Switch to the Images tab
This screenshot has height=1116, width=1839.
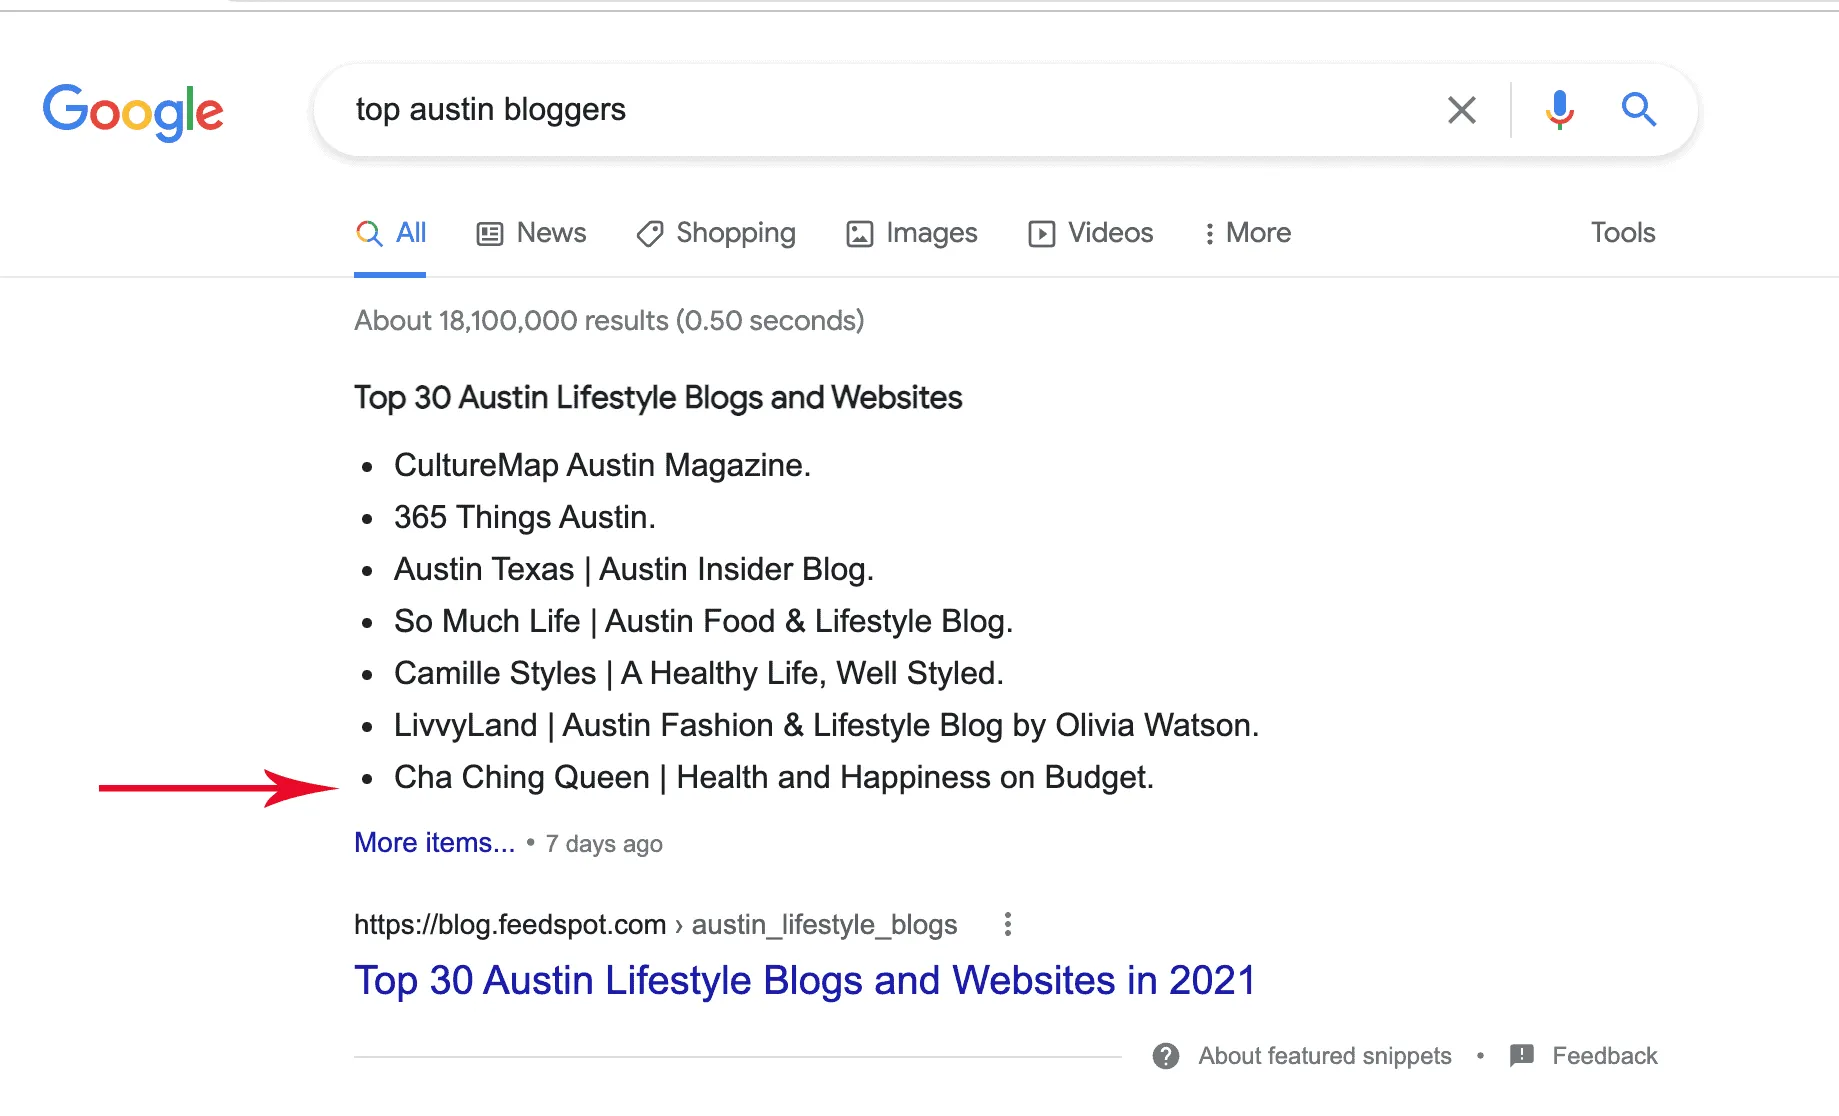tap(912, 233)
